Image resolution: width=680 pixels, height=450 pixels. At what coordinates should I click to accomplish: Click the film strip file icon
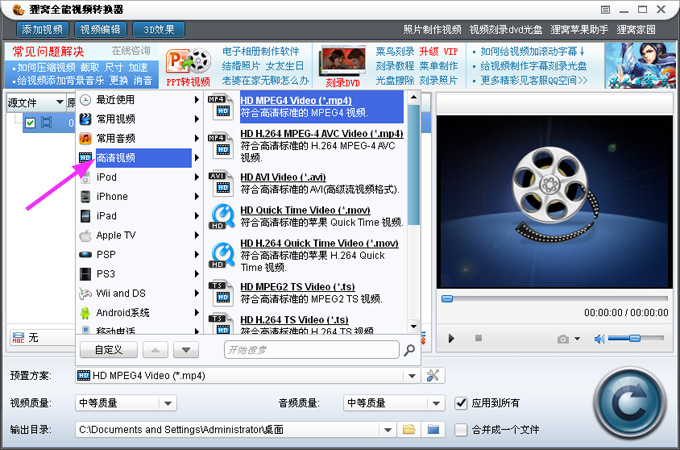pyautogui.click(x=46, y=123)
